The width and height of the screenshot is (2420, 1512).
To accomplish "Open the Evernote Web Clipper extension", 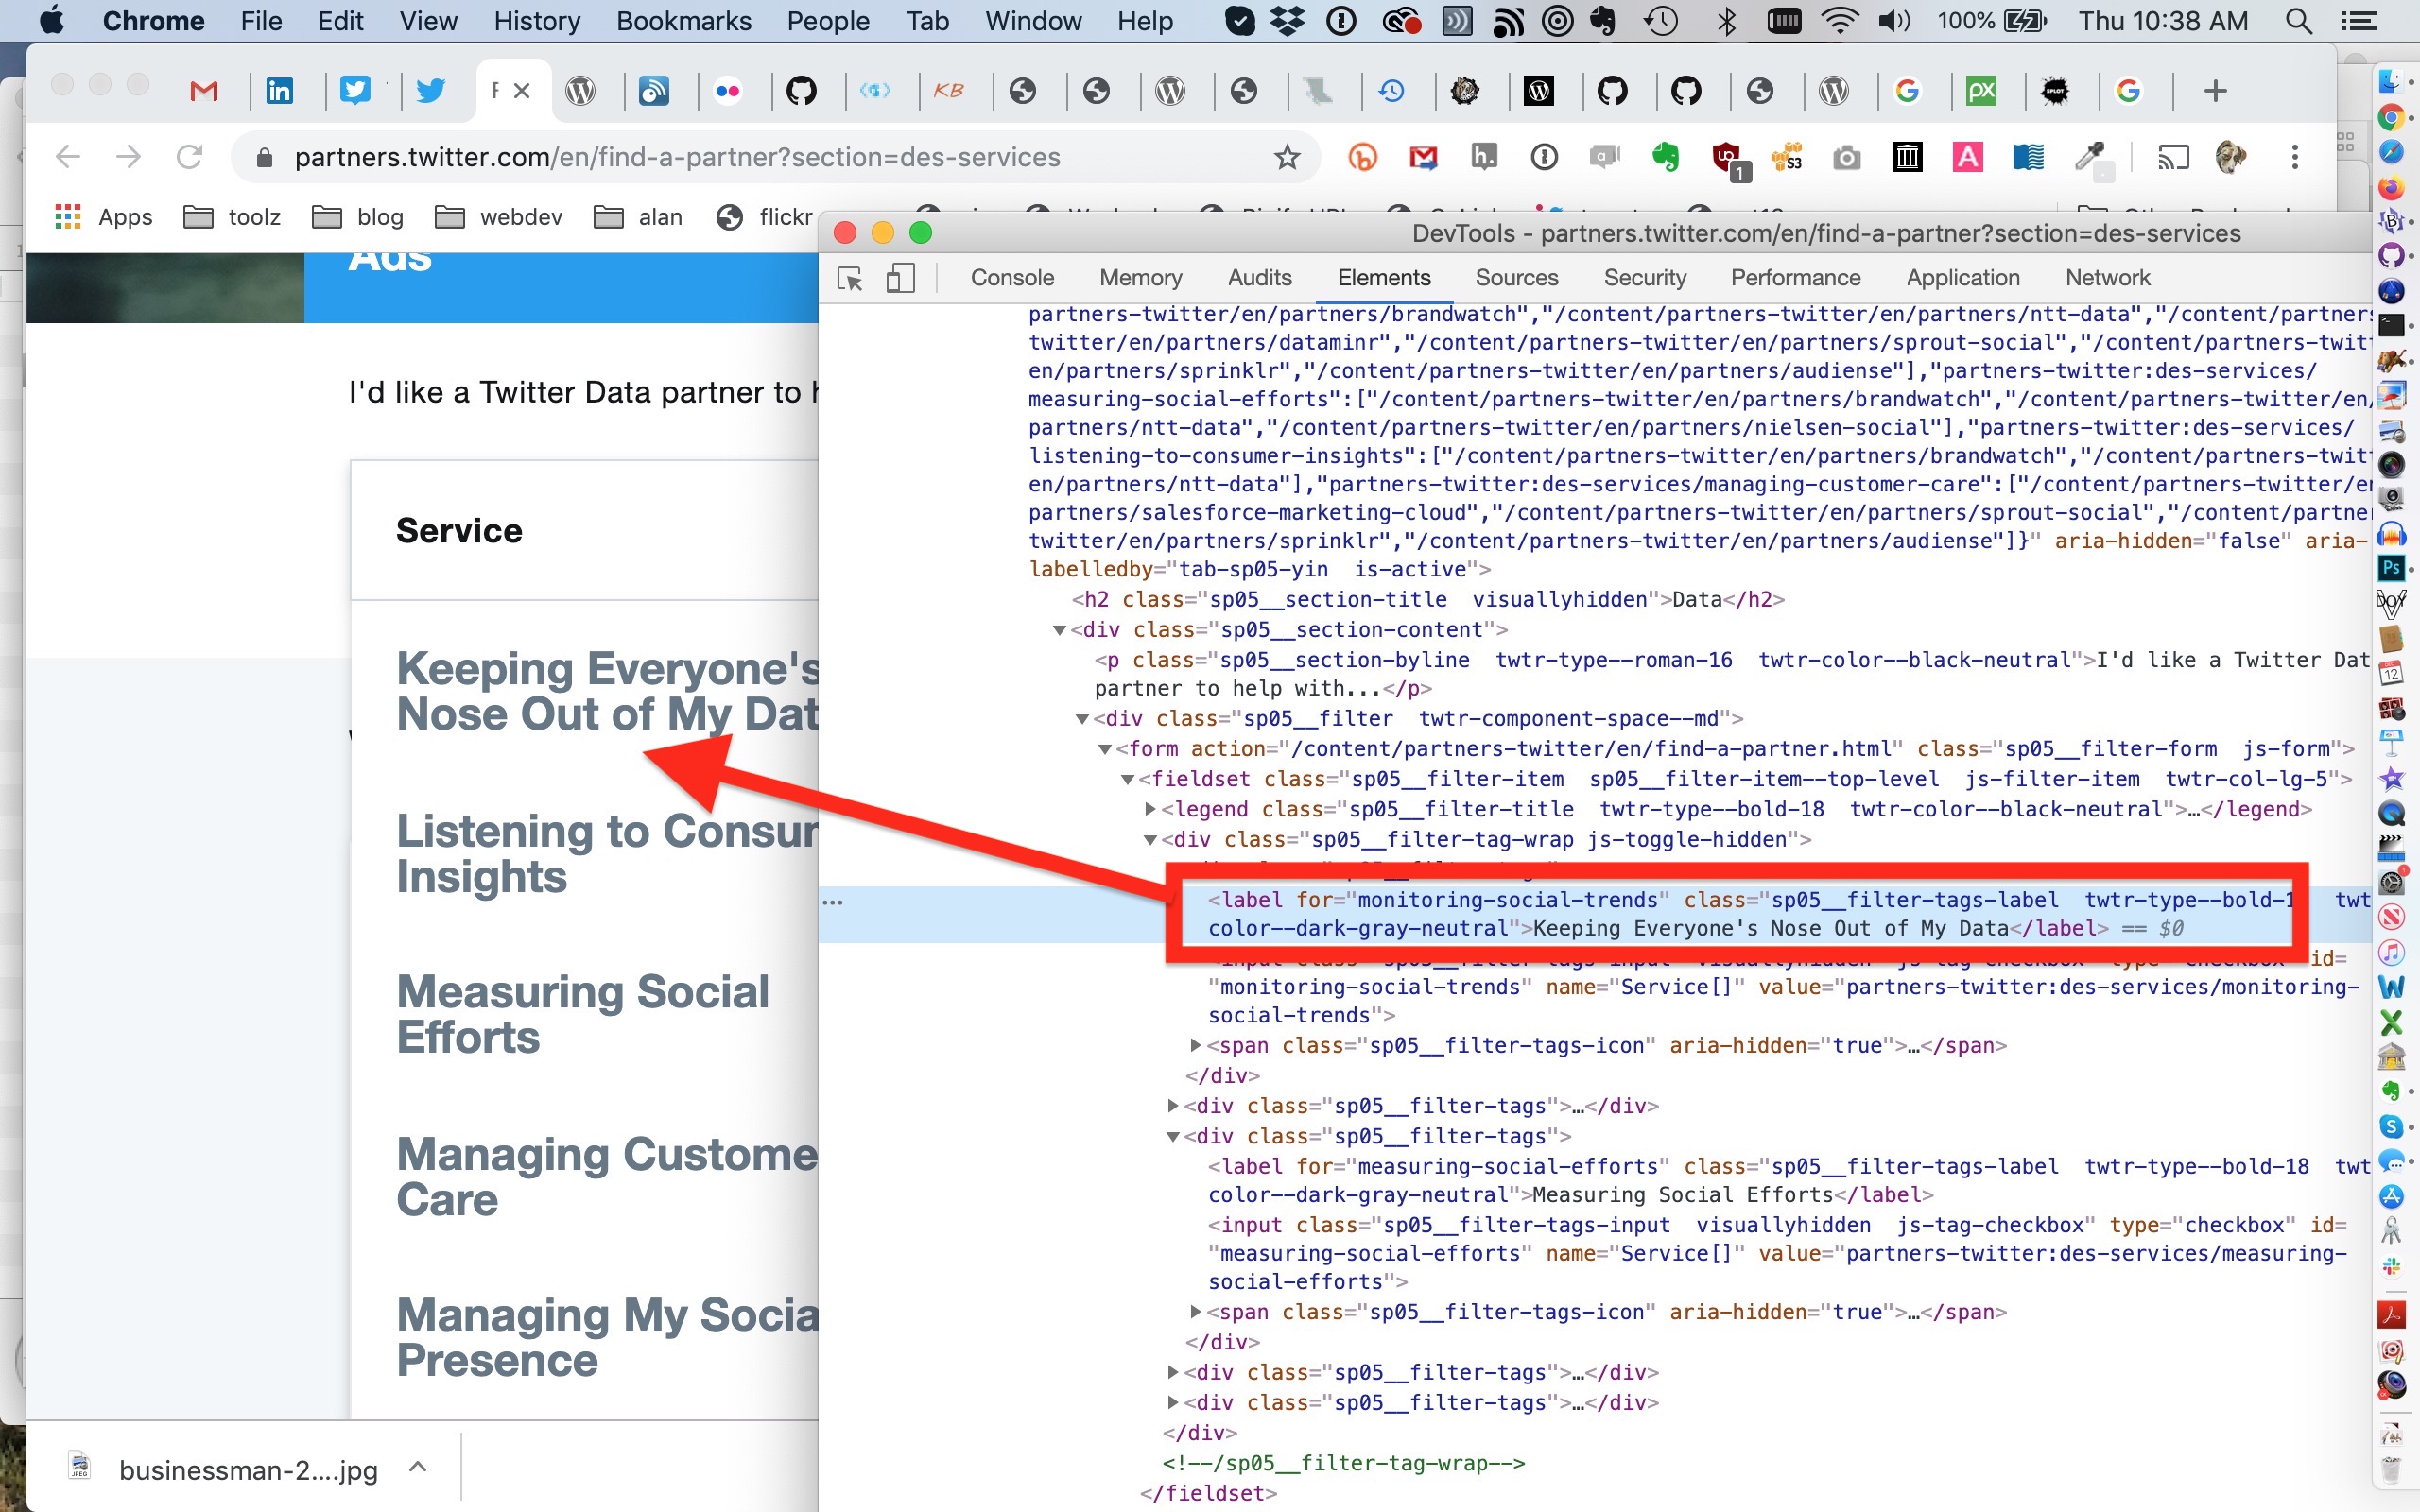I will coord(1666,157).
